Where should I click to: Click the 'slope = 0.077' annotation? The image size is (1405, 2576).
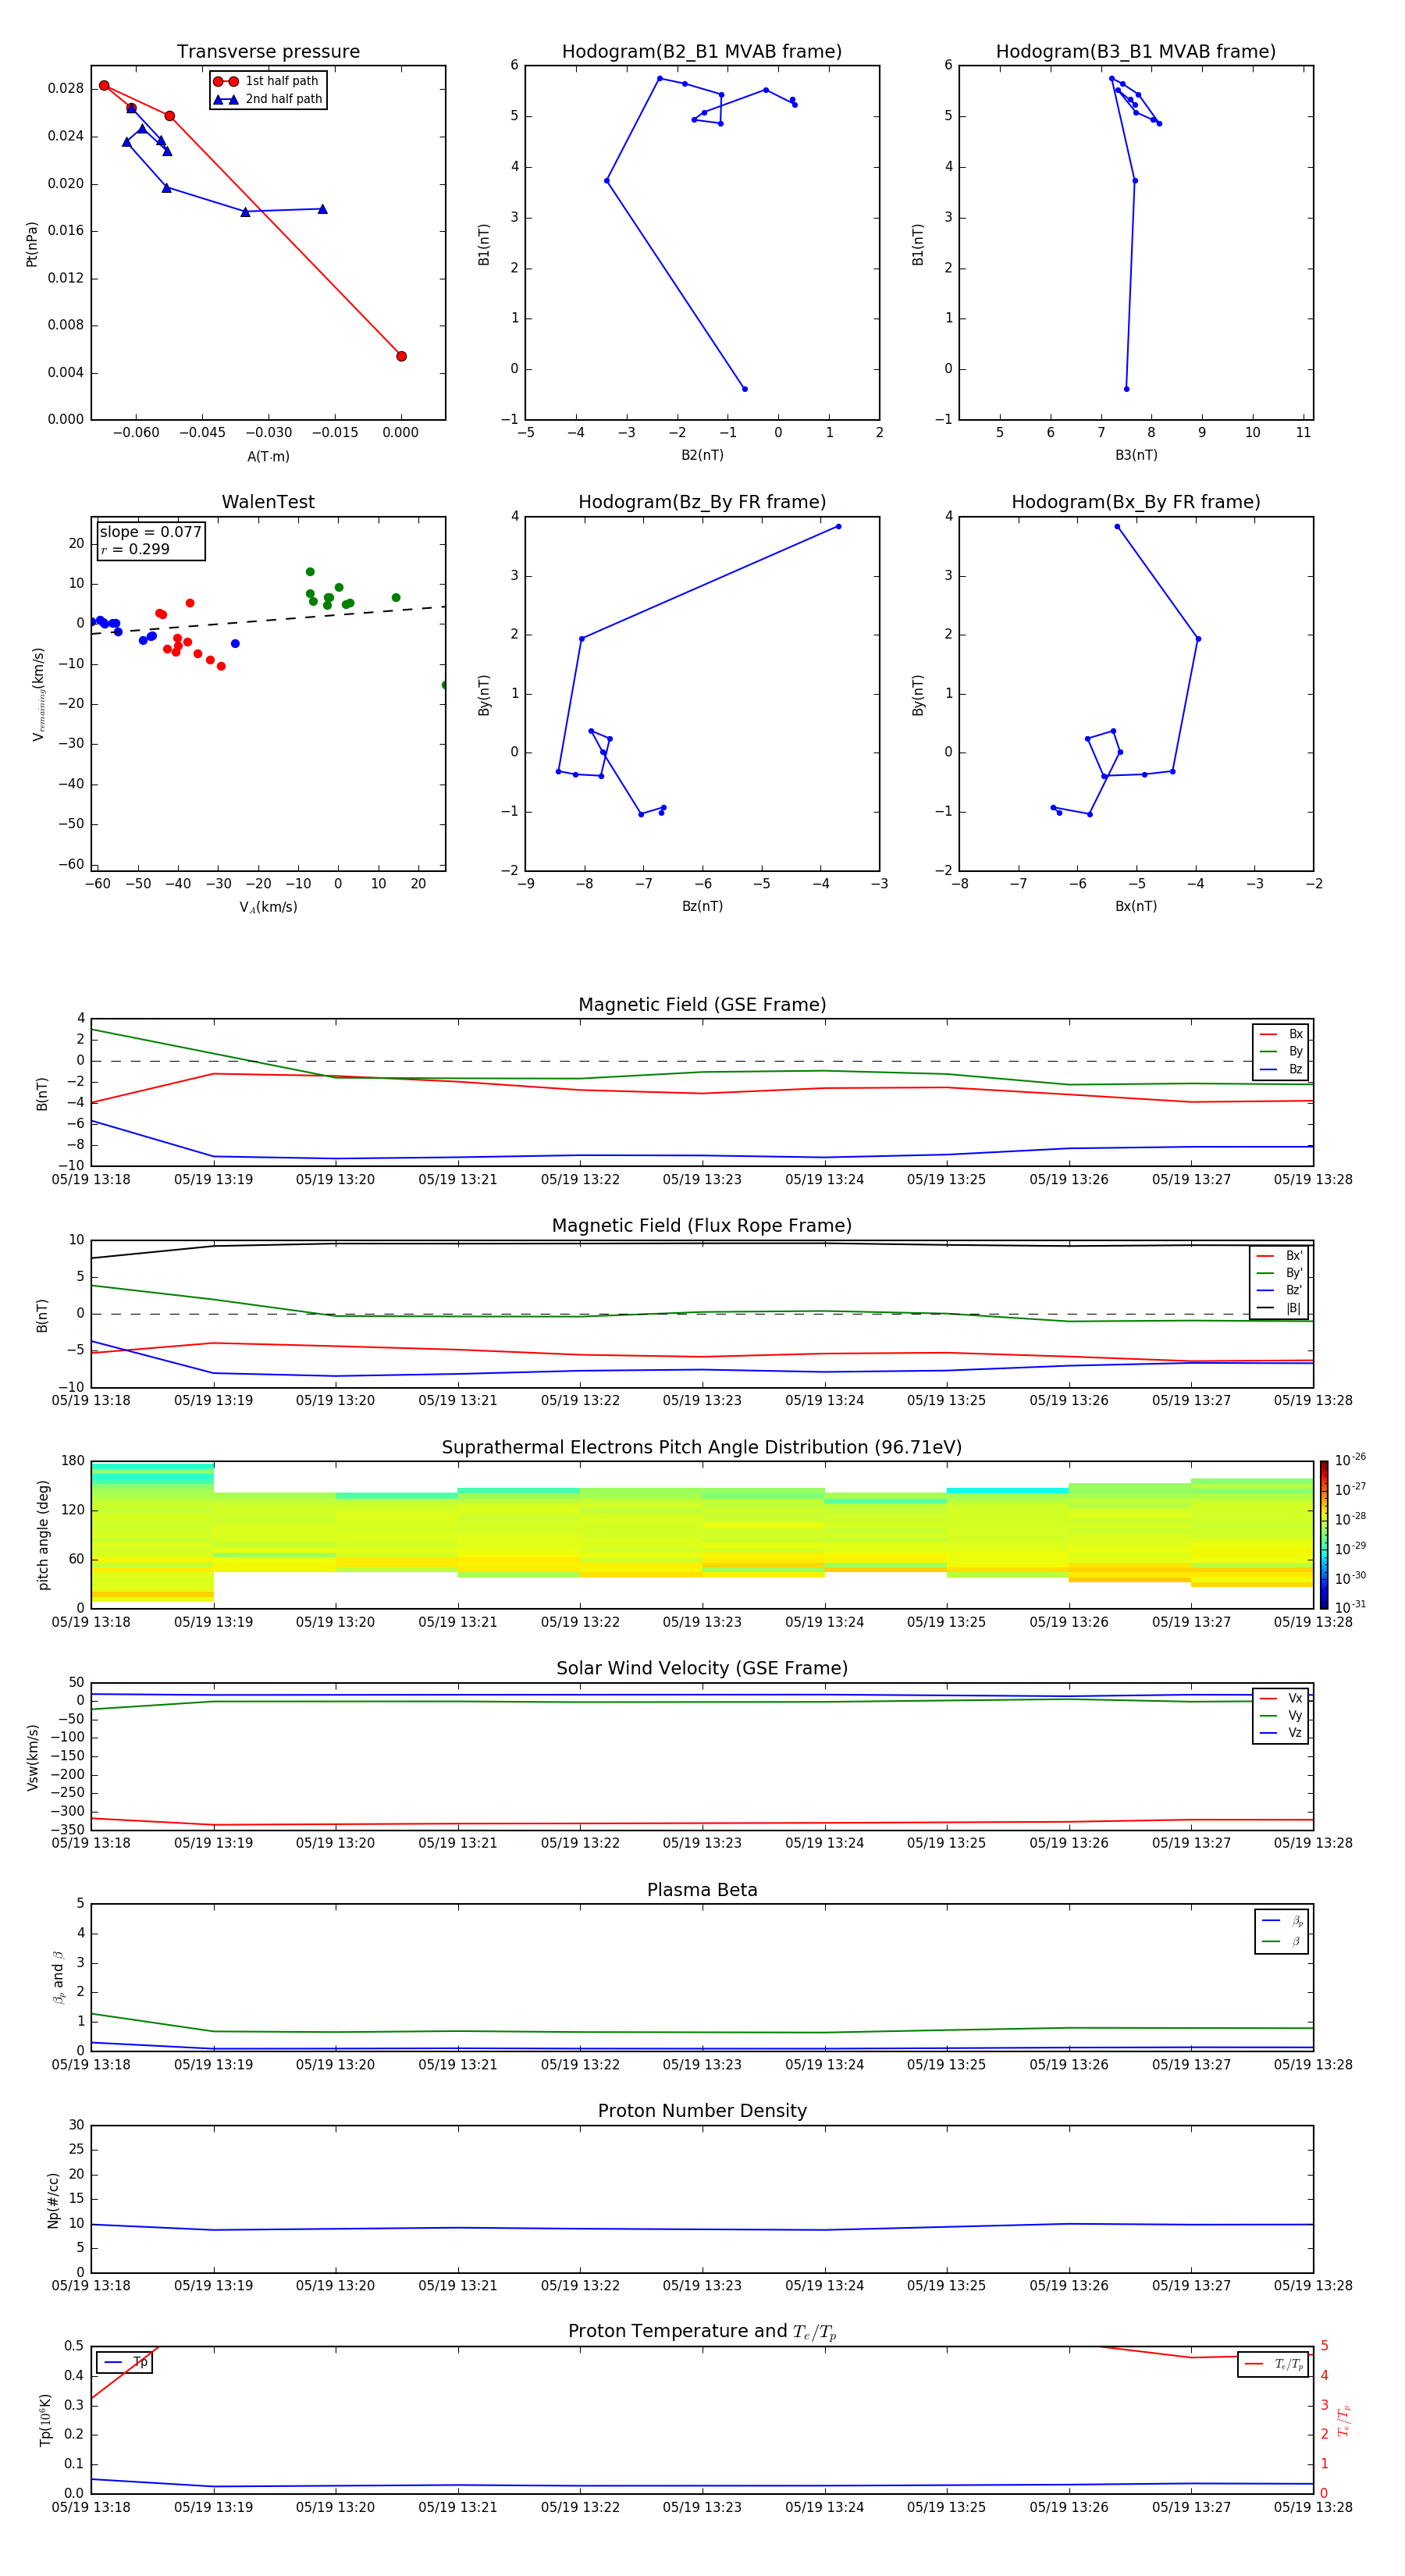(151, 532)
